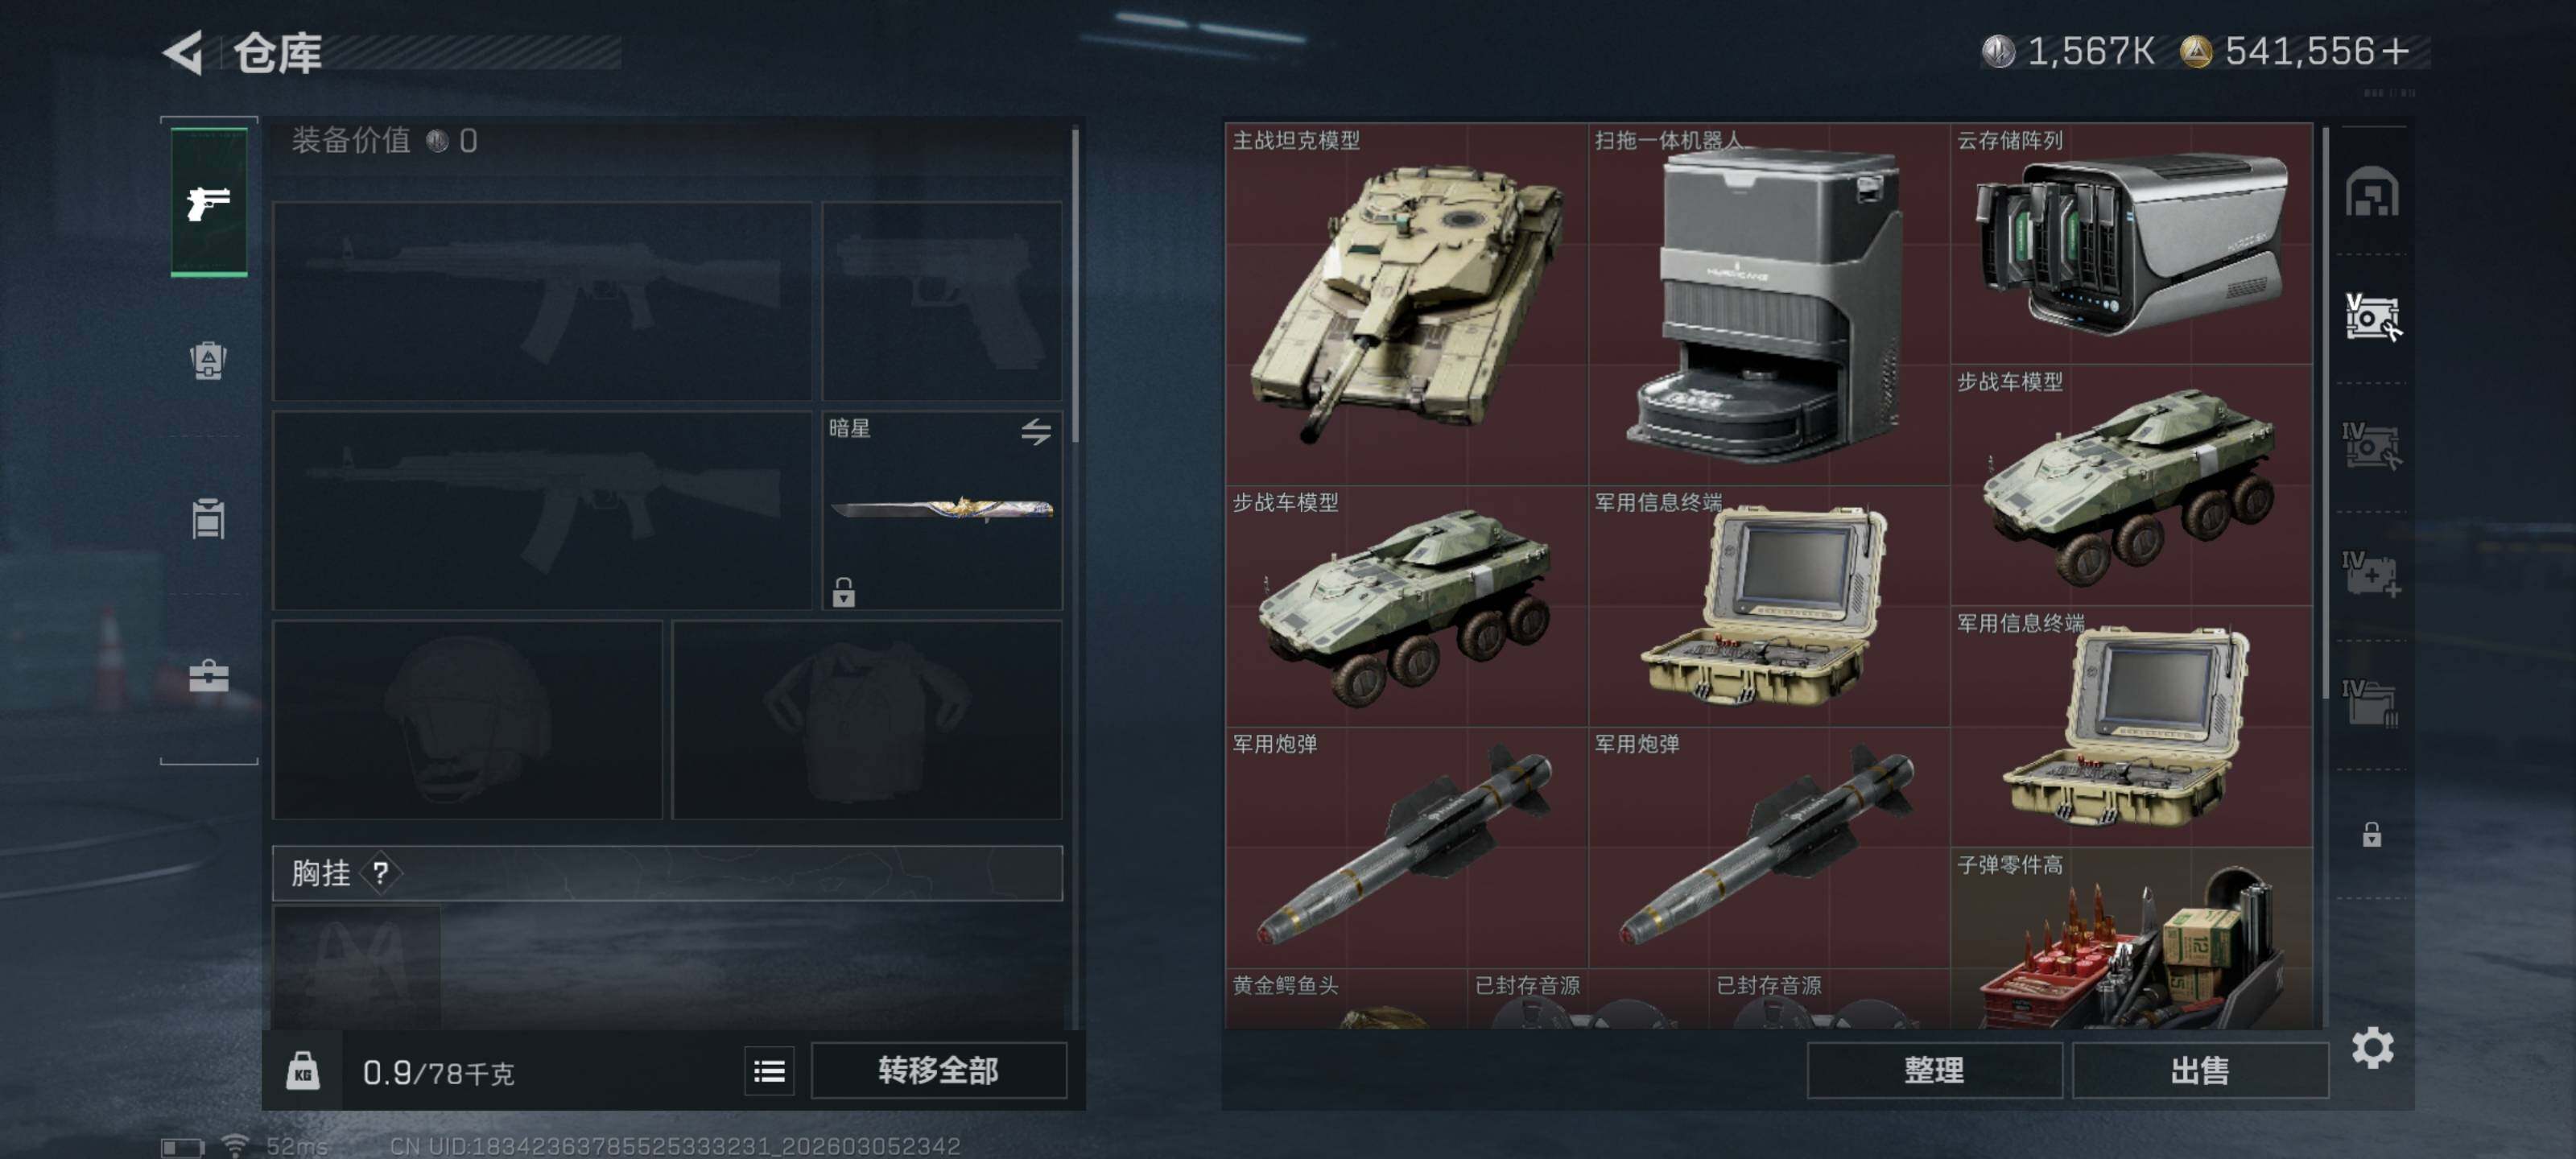Open the briefcase safe-box sidebar icon
The image size is (2576, 1159).
click(x=209, y=677)
